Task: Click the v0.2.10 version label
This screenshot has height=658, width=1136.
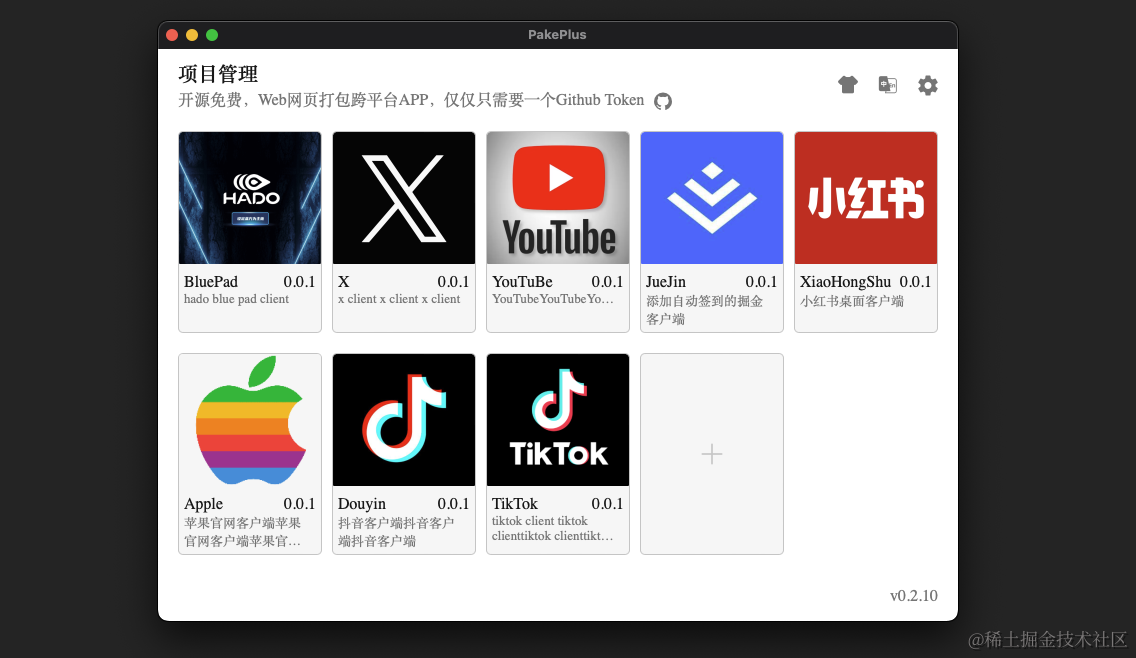Action: pyautogui.click(x=914, y=596)
